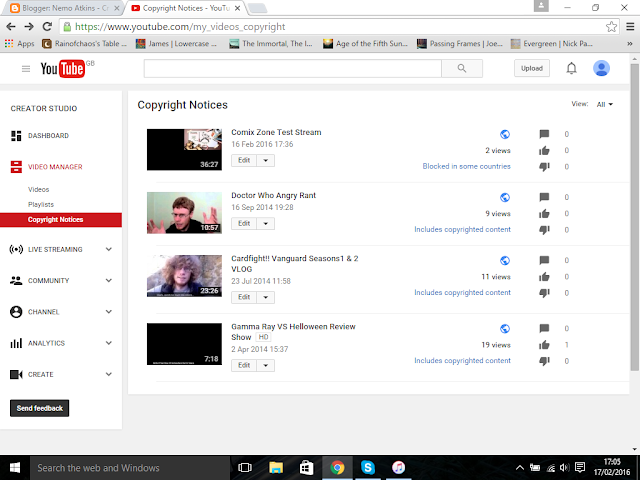This screenshot has width=640, height=480.
Task: Edit the Doctor Who Angry Rant video
Action: [x=244, y=224]
